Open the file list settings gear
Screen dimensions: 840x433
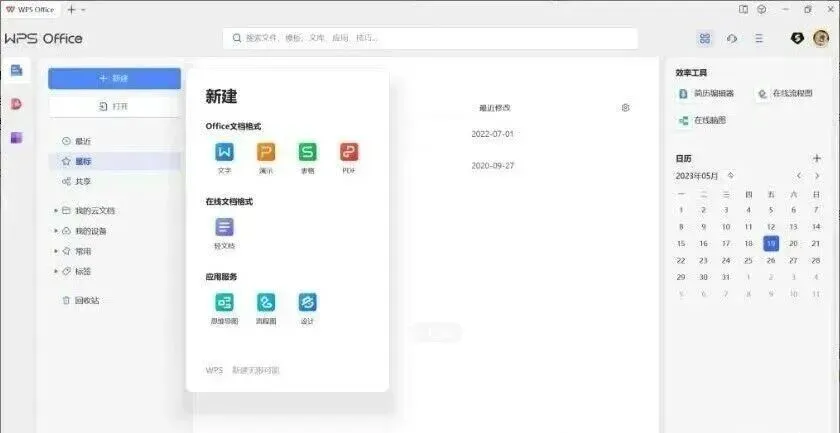point(625,108)
